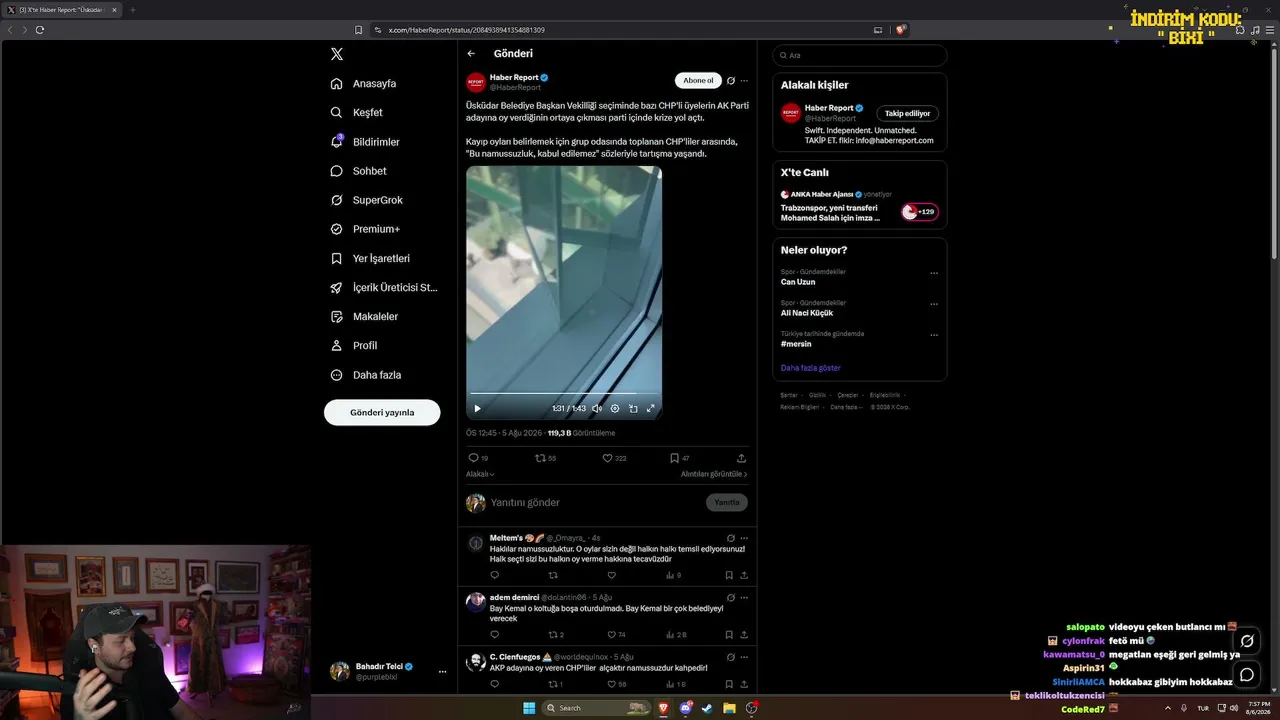Open the Windows Start menu
The width and height of the screenshot is (1280, 720).
(x=529, y=708)
